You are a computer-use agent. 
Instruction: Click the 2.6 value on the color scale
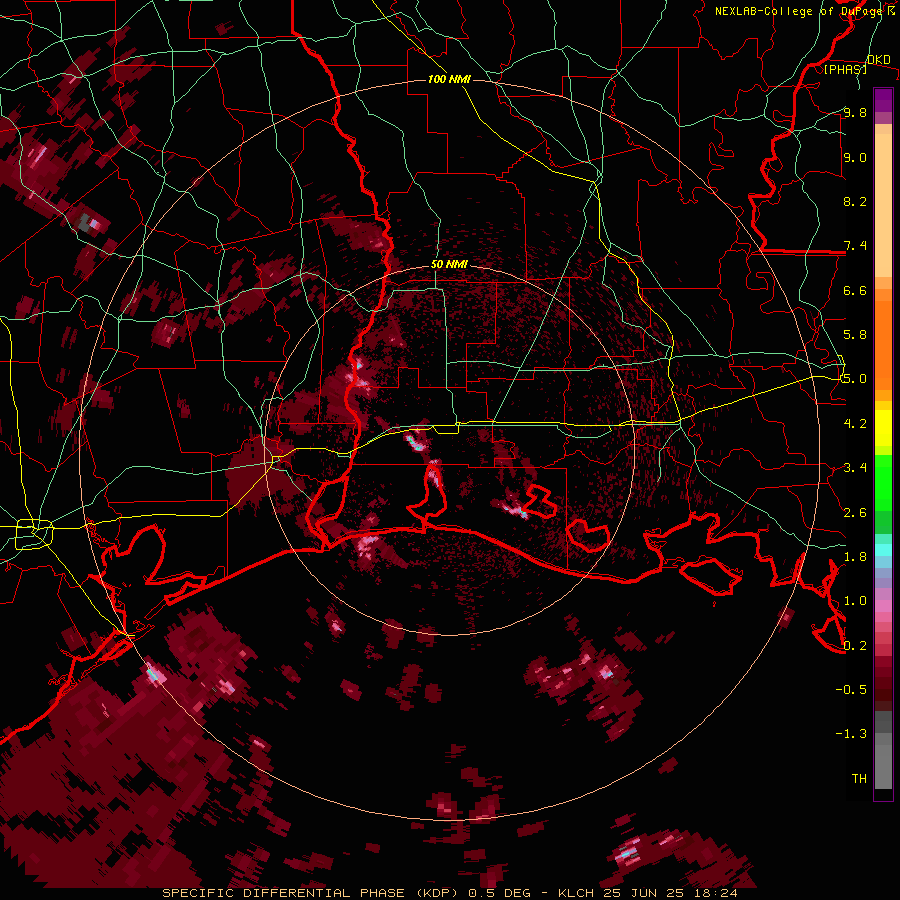855,512
